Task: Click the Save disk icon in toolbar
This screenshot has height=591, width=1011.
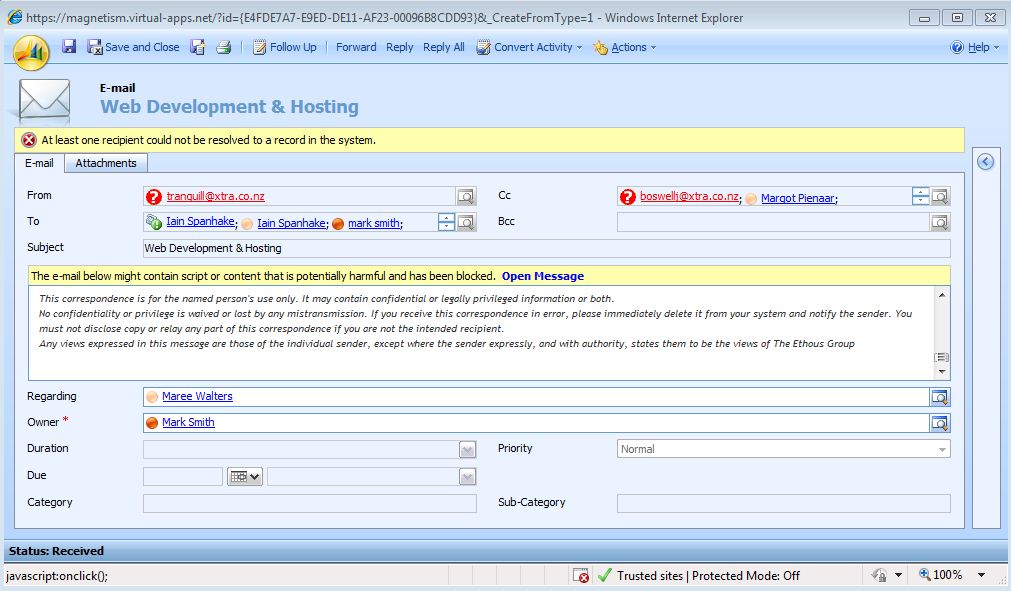Action: (x=69, y=47)
